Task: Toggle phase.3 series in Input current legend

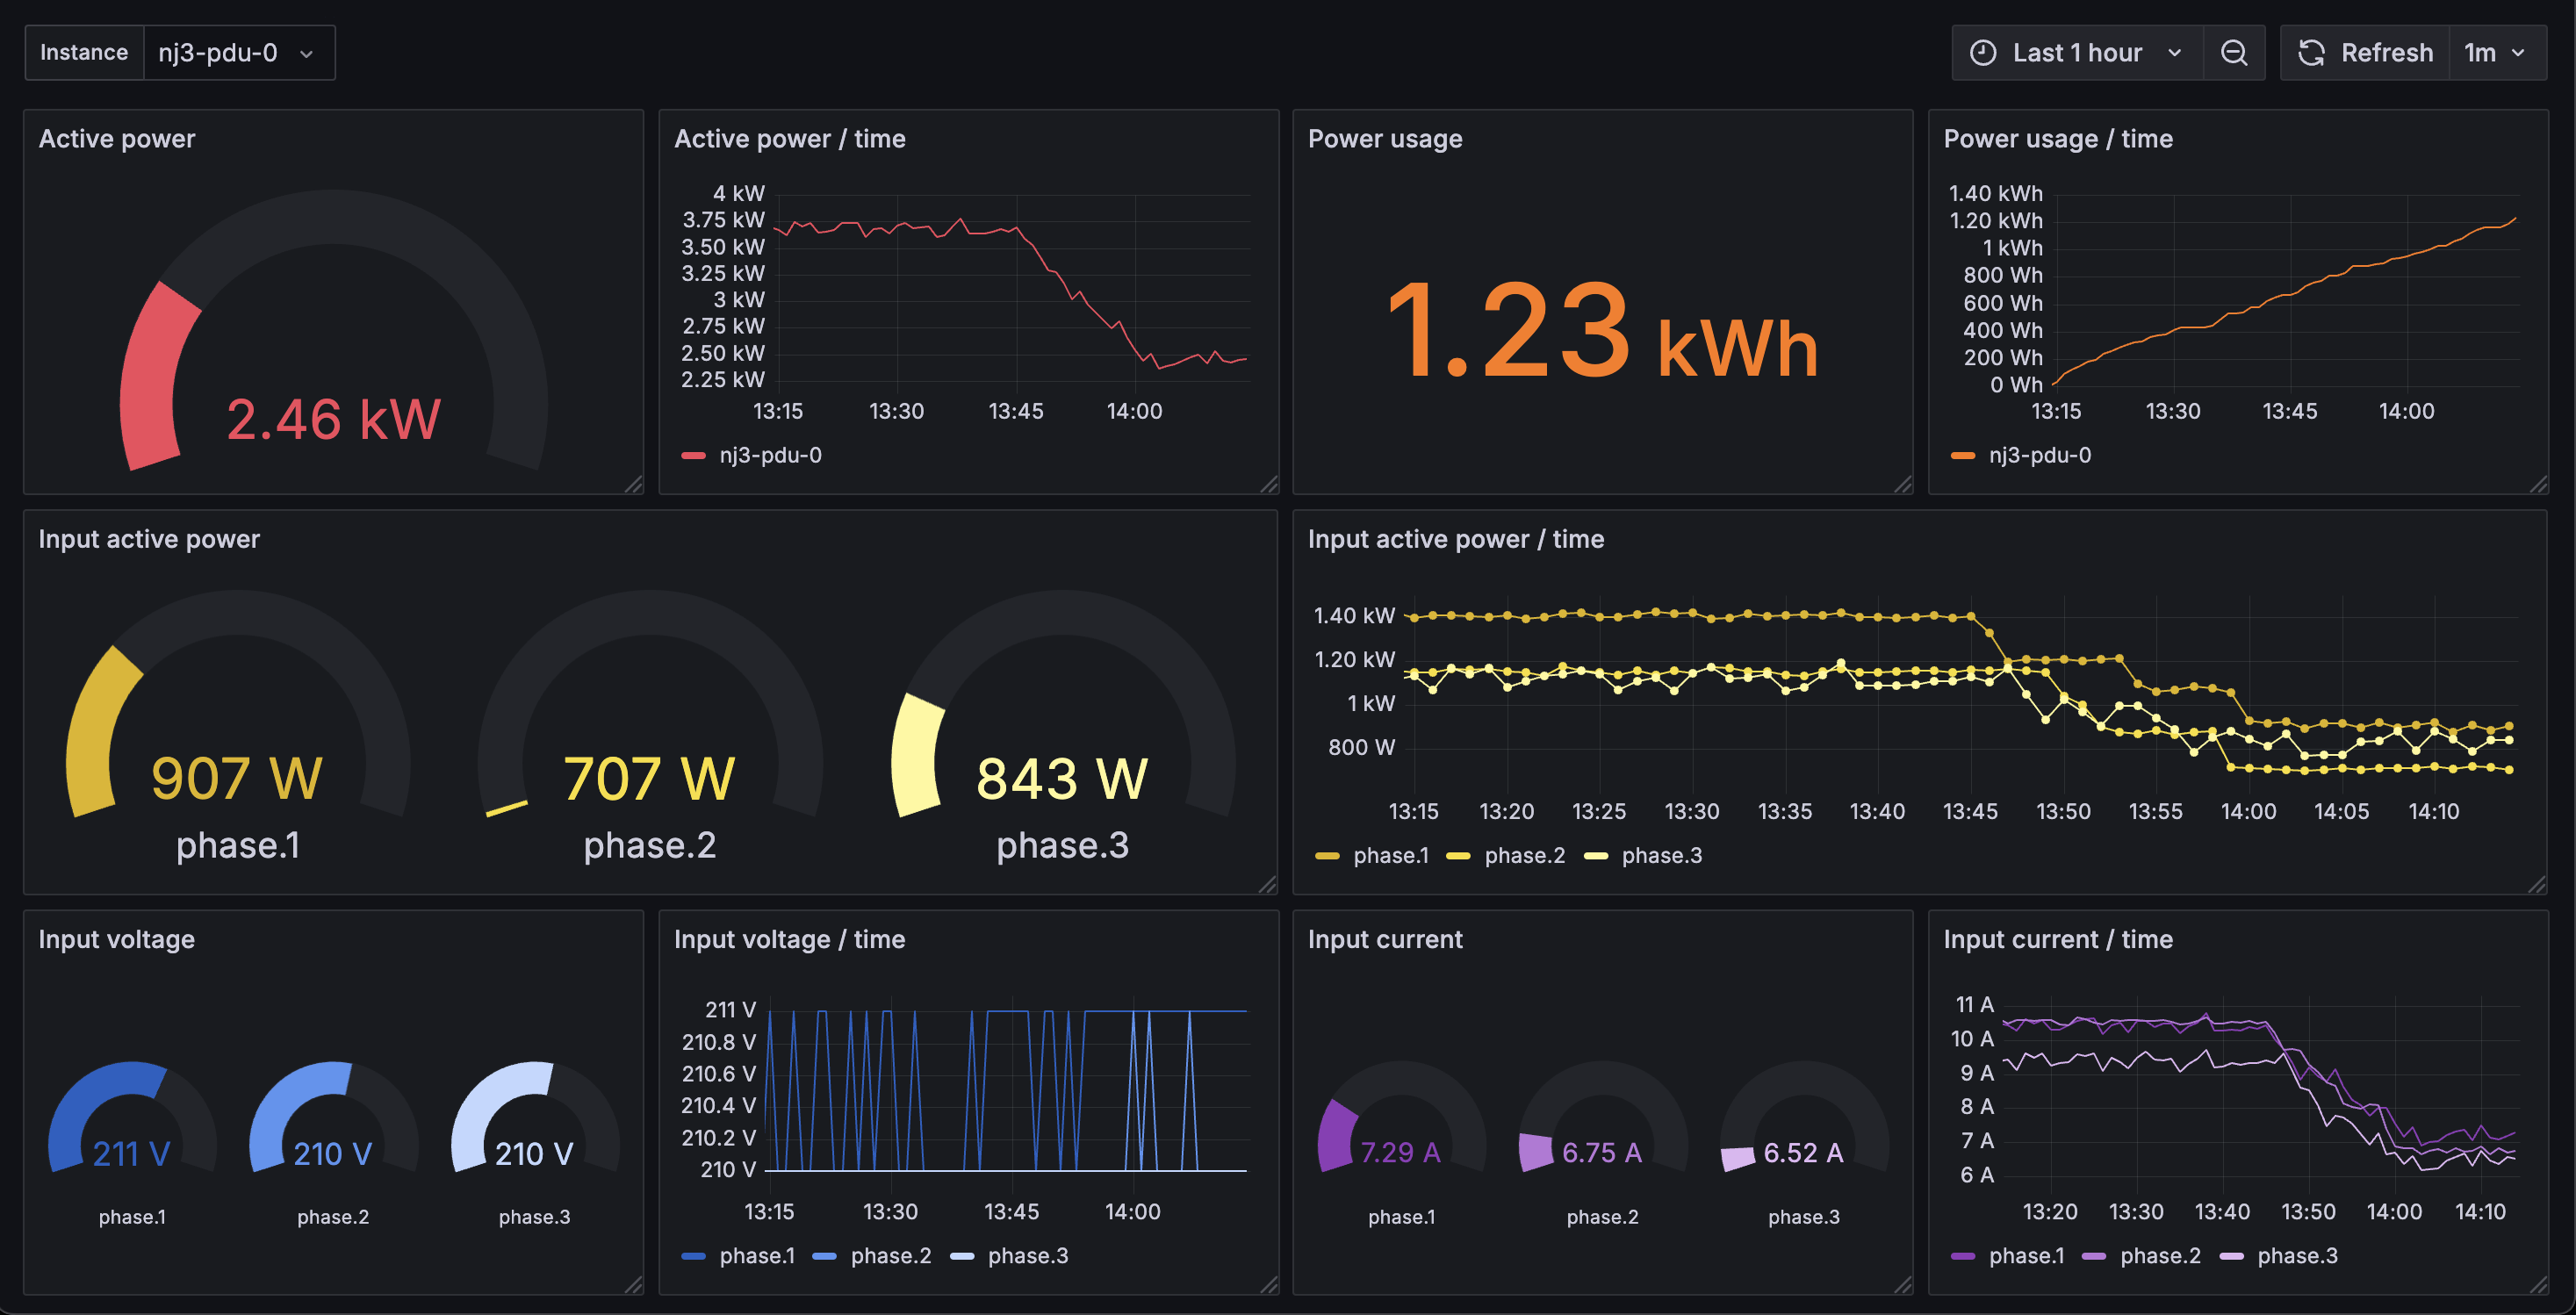Action: [2278, 1256]
